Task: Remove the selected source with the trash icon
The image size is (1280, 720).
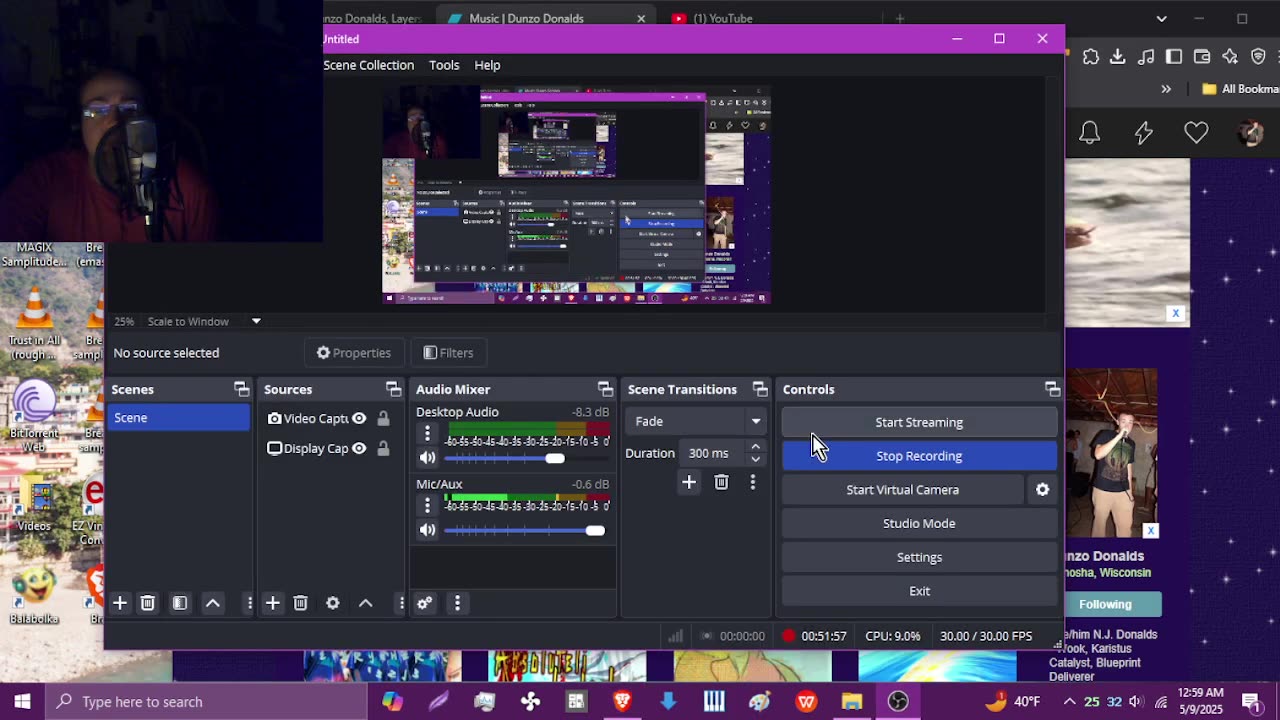Action: tap(300, 603)
